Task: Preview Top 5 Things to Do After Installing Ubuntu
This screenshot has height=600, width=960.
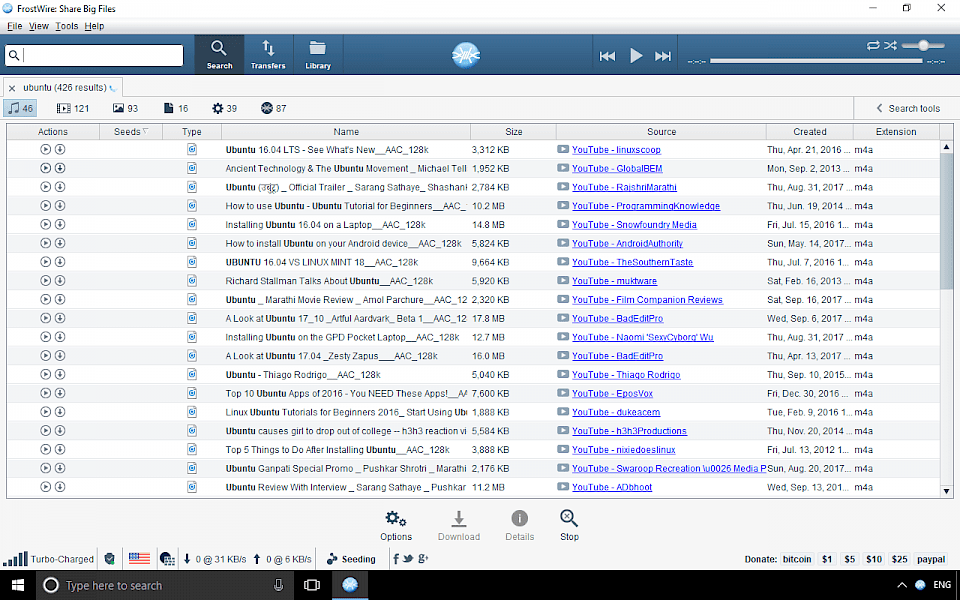Action: pyautogui.click(x=45, y=449)
